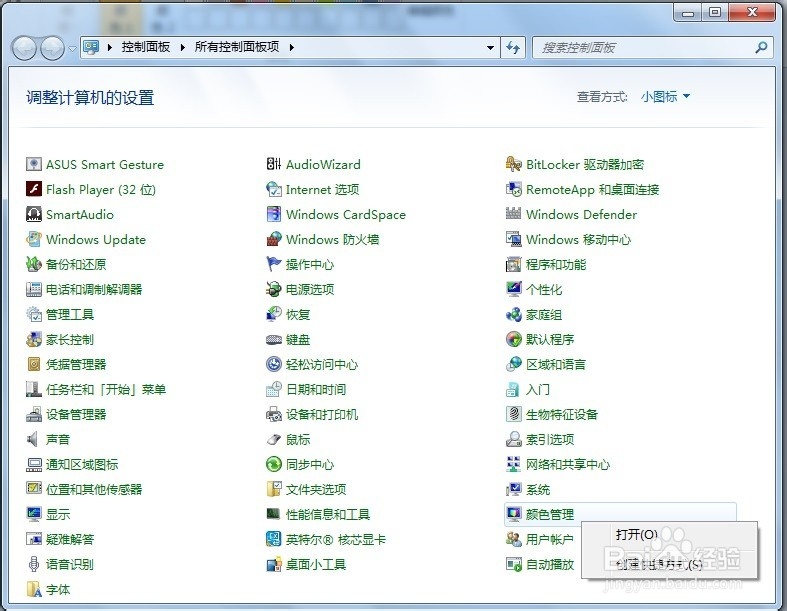Open the Internet 选项 icon
787x611 pixels.
pos(274,189)
